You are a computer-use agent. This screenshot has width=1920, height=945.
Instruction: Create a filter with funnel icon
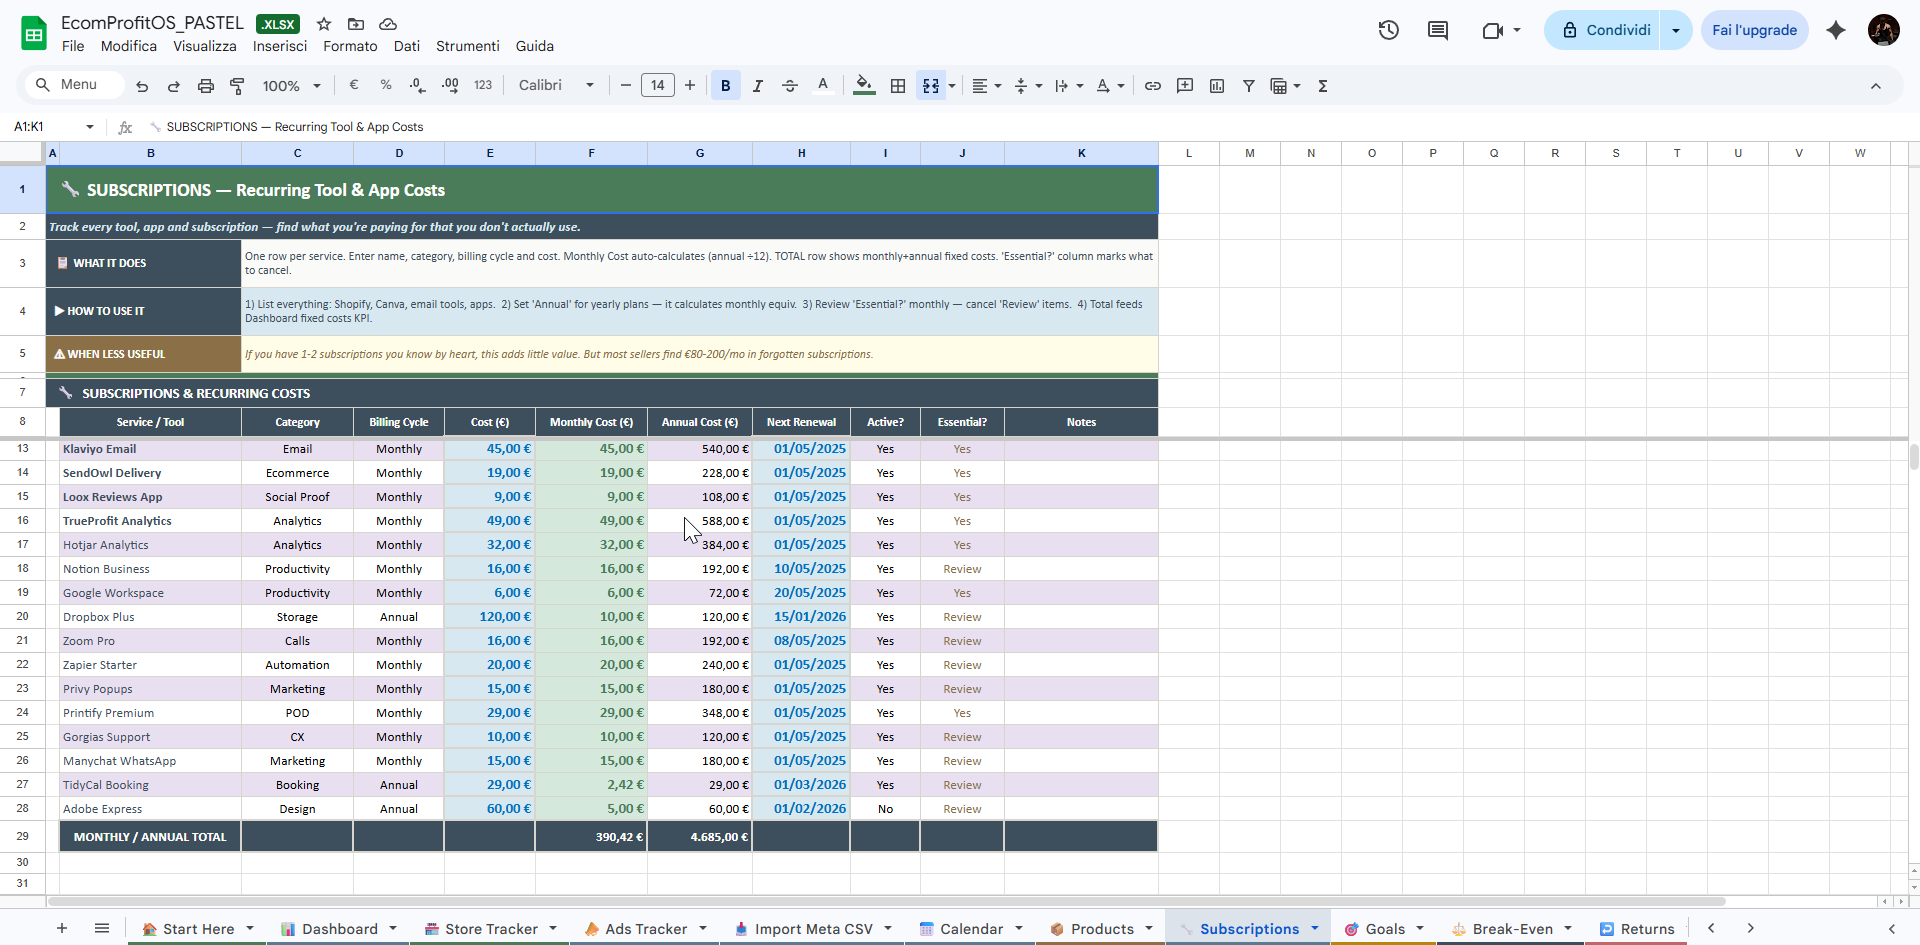(x=1249, y=86)
